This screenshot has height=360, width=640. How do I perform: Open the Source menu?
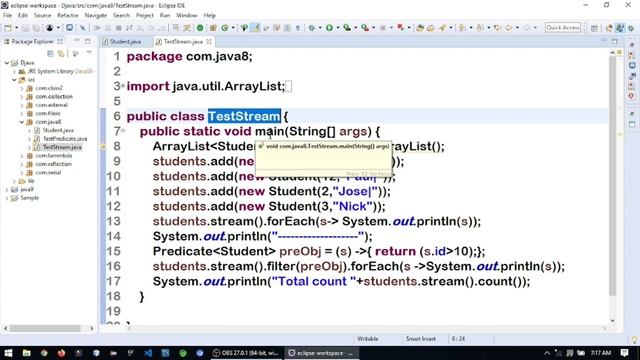pos(42,16)
